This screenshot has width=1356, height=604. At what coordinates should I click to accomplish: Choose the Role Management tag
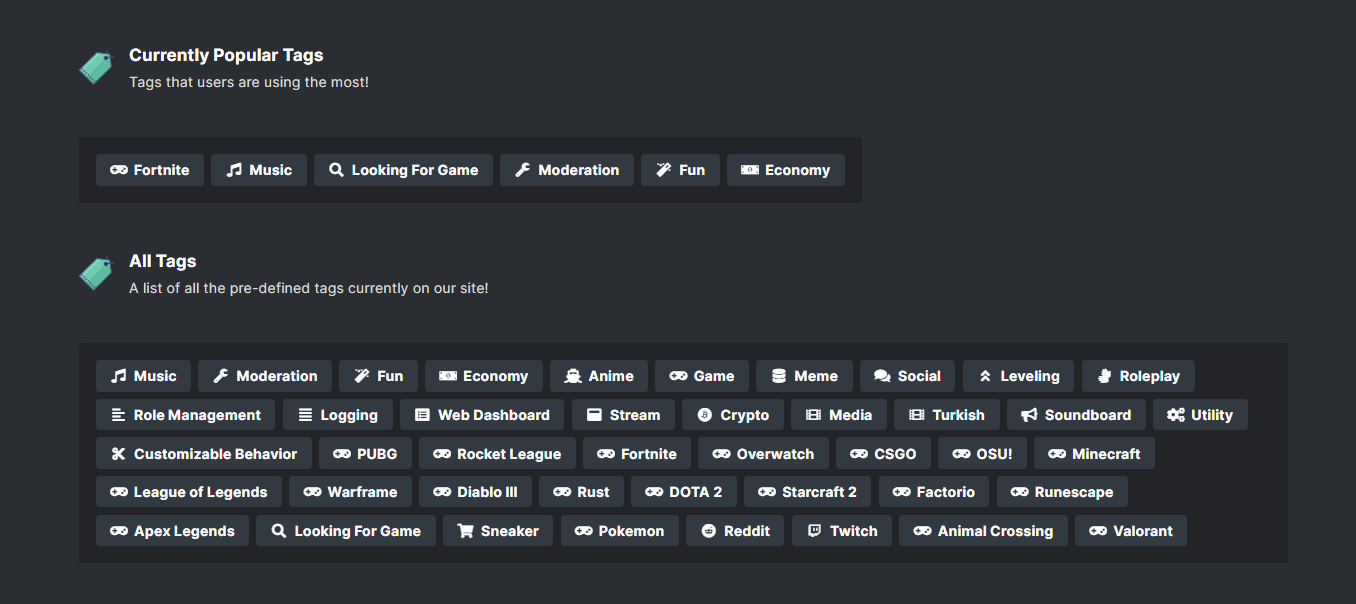pyautogui.click(x=186, y=415)
